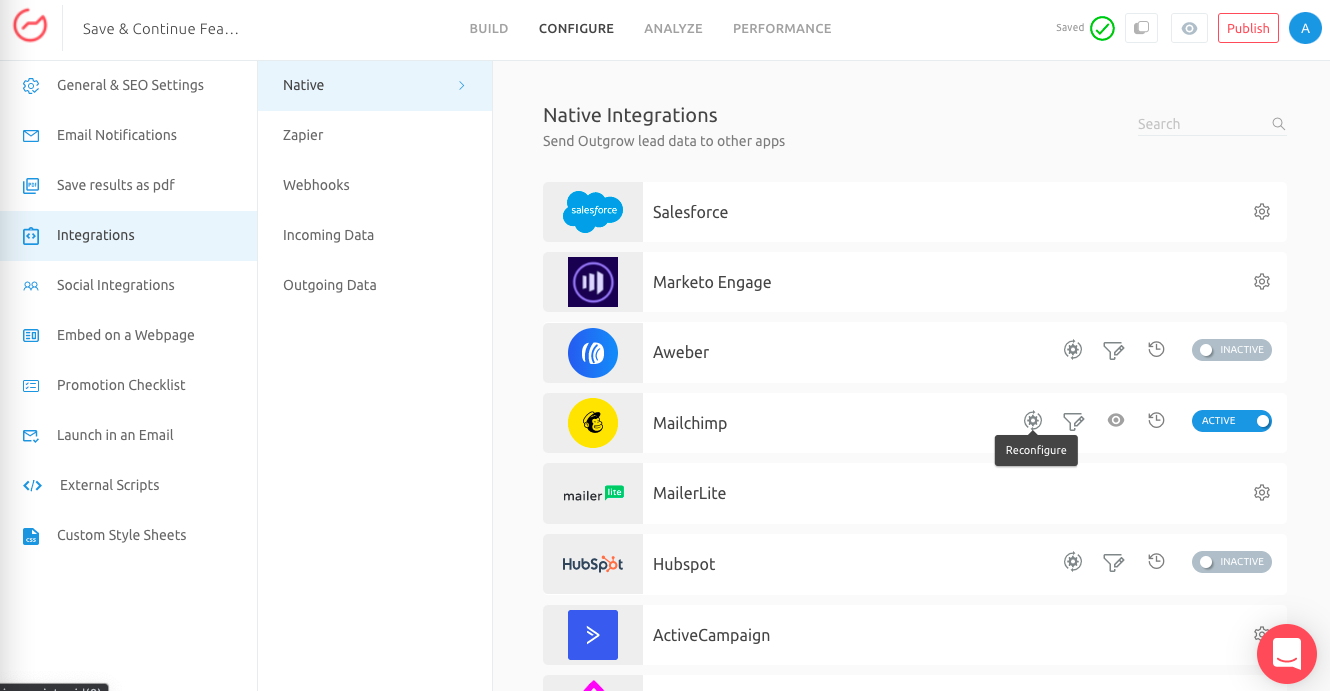Open the user avatar A menu
The width and height of the screenshot is (1330, 691).
click(1305, 28)
